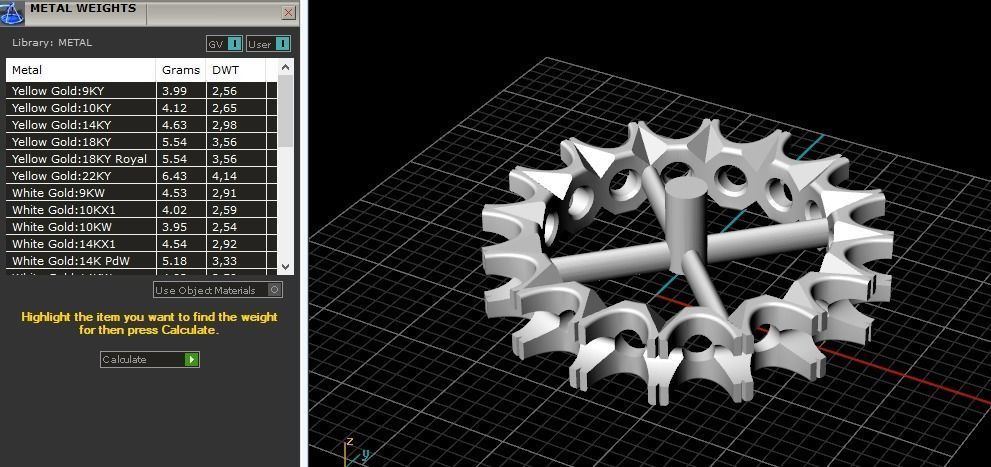This screenshot has height=467, width=991.
Task: Click the 2,56 DWT cell
Action: [x=236, y=91]
